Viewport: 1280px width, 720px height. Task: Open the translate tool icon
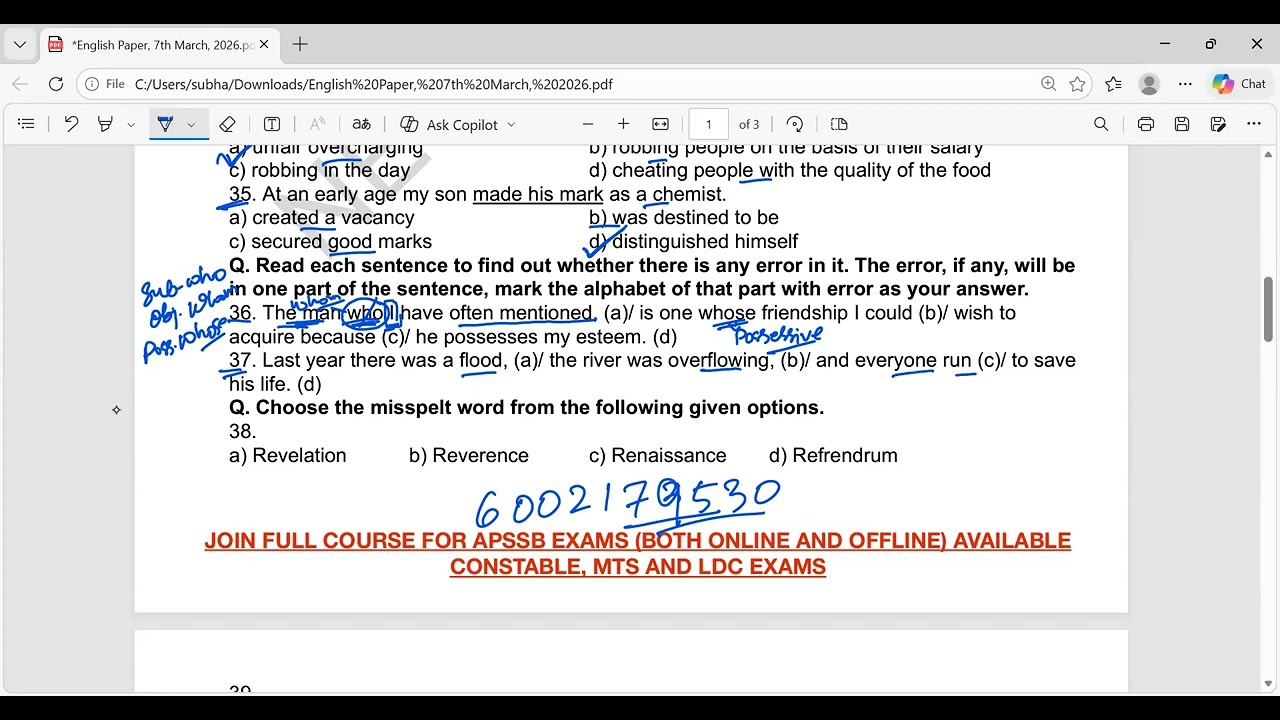[362, 124]
